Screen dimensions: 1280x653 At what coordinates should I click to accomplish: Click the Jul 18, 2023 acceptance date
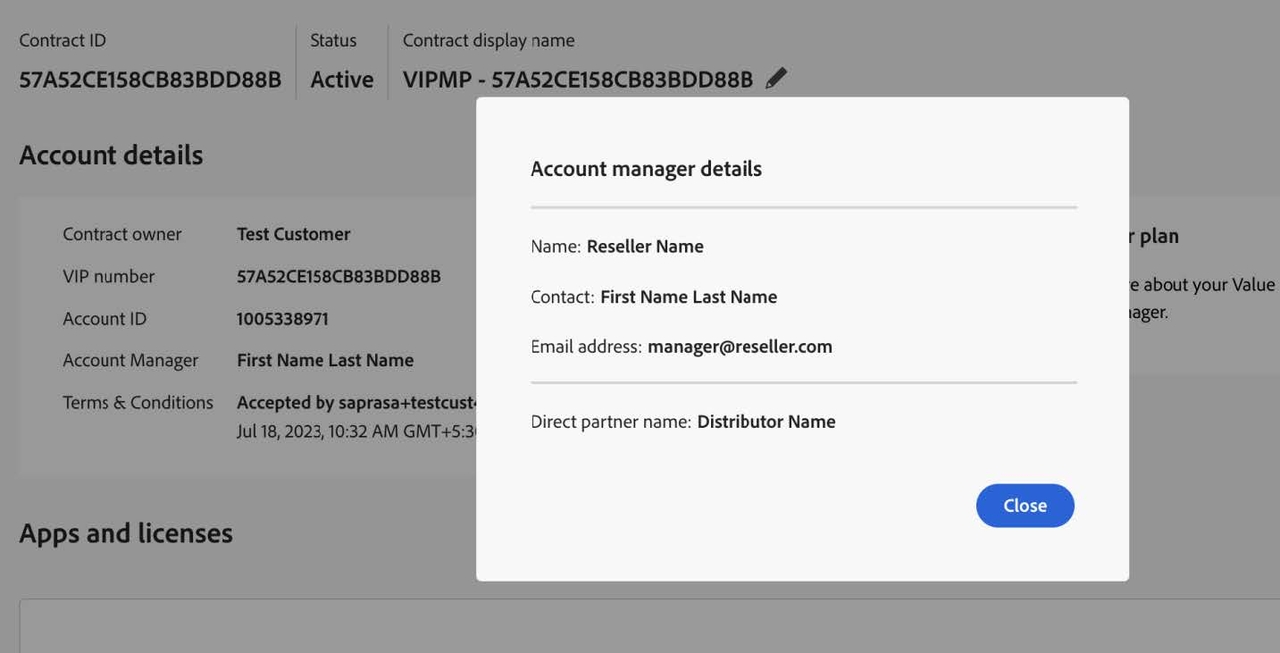tap(356, 432)
